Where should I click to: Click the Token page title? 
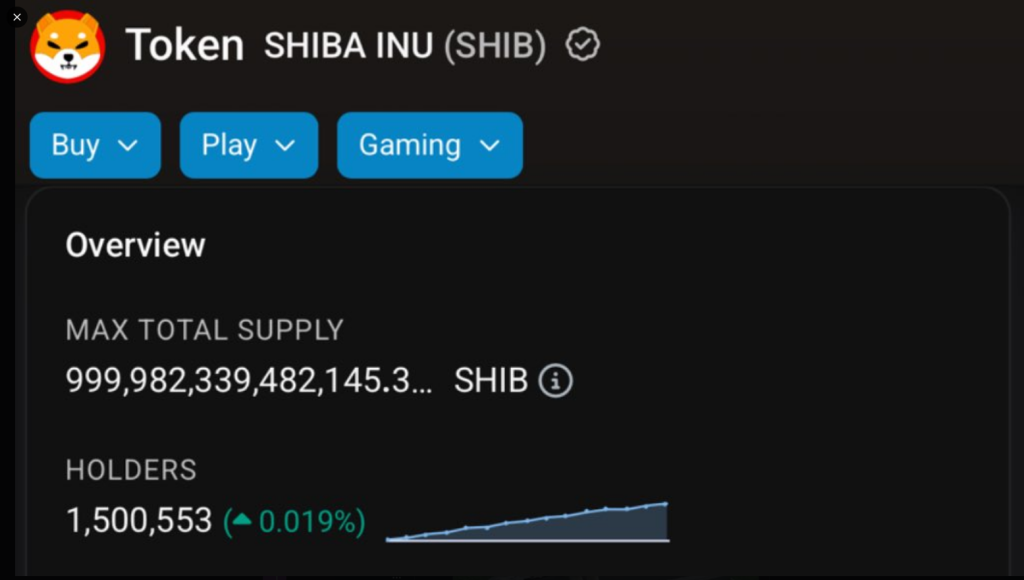click(184, 46)
